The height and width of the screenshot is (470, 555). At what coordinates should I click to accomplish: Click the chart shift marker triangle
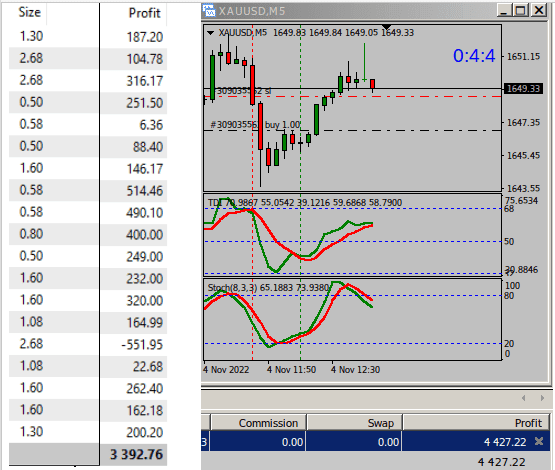click(387, 27)
